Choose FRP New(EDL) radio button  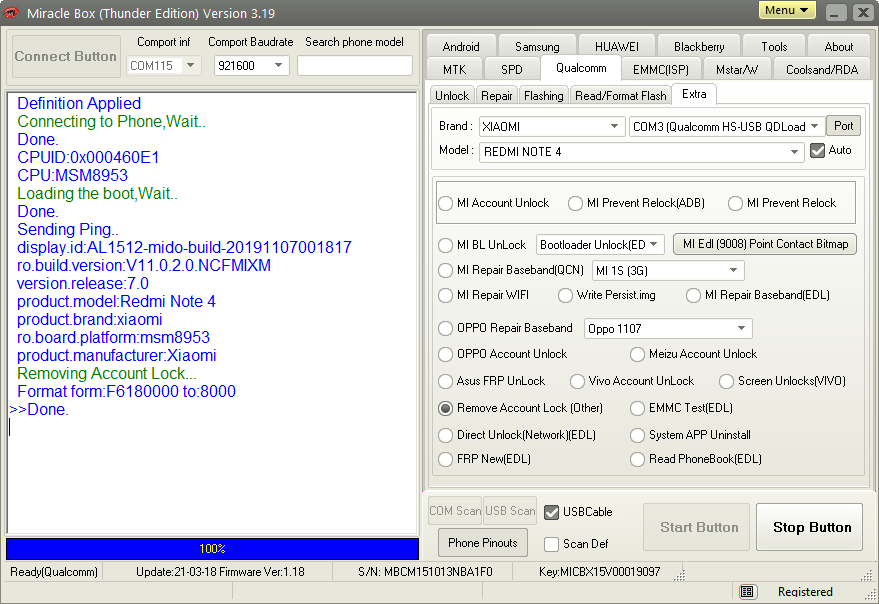coord(446,459)
